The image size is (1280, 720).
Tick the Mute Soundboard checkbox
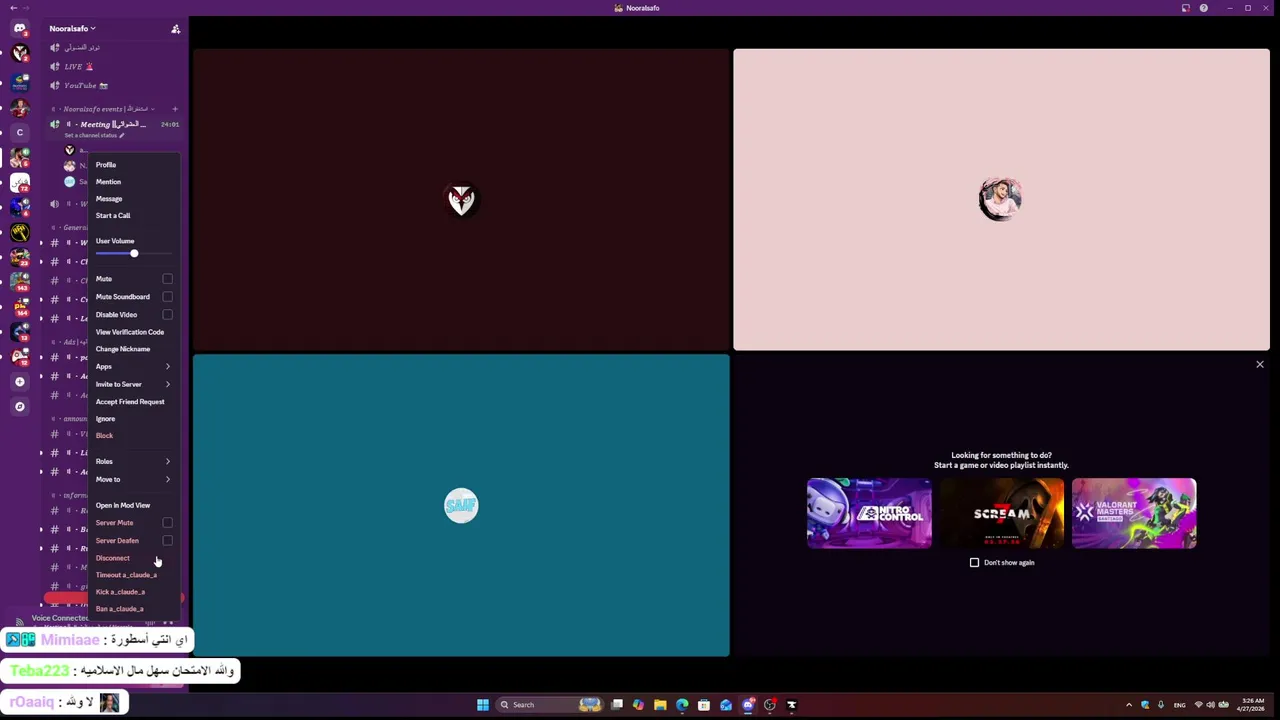(x=167, y=297)
